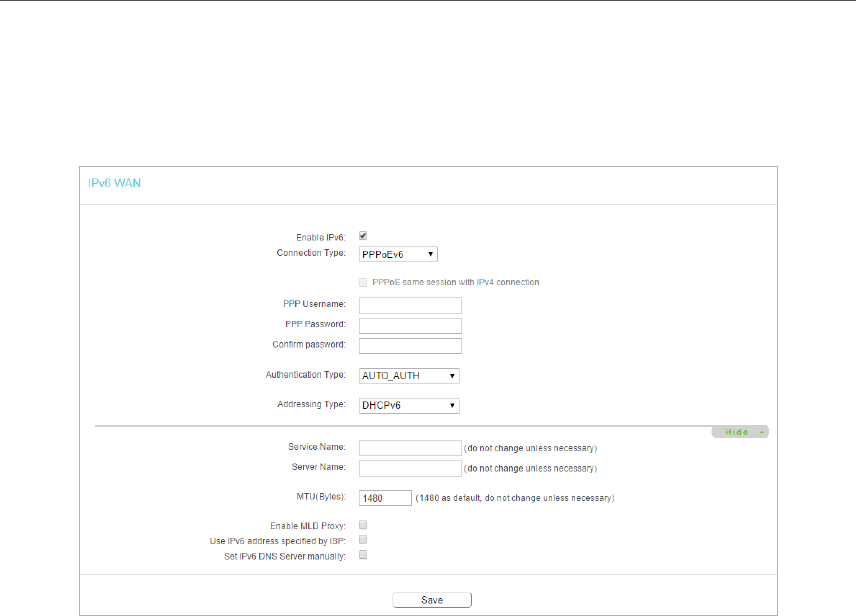The image size is (856, 616).
Task: Click the Authentication Type label
Action: pos(306,375)
